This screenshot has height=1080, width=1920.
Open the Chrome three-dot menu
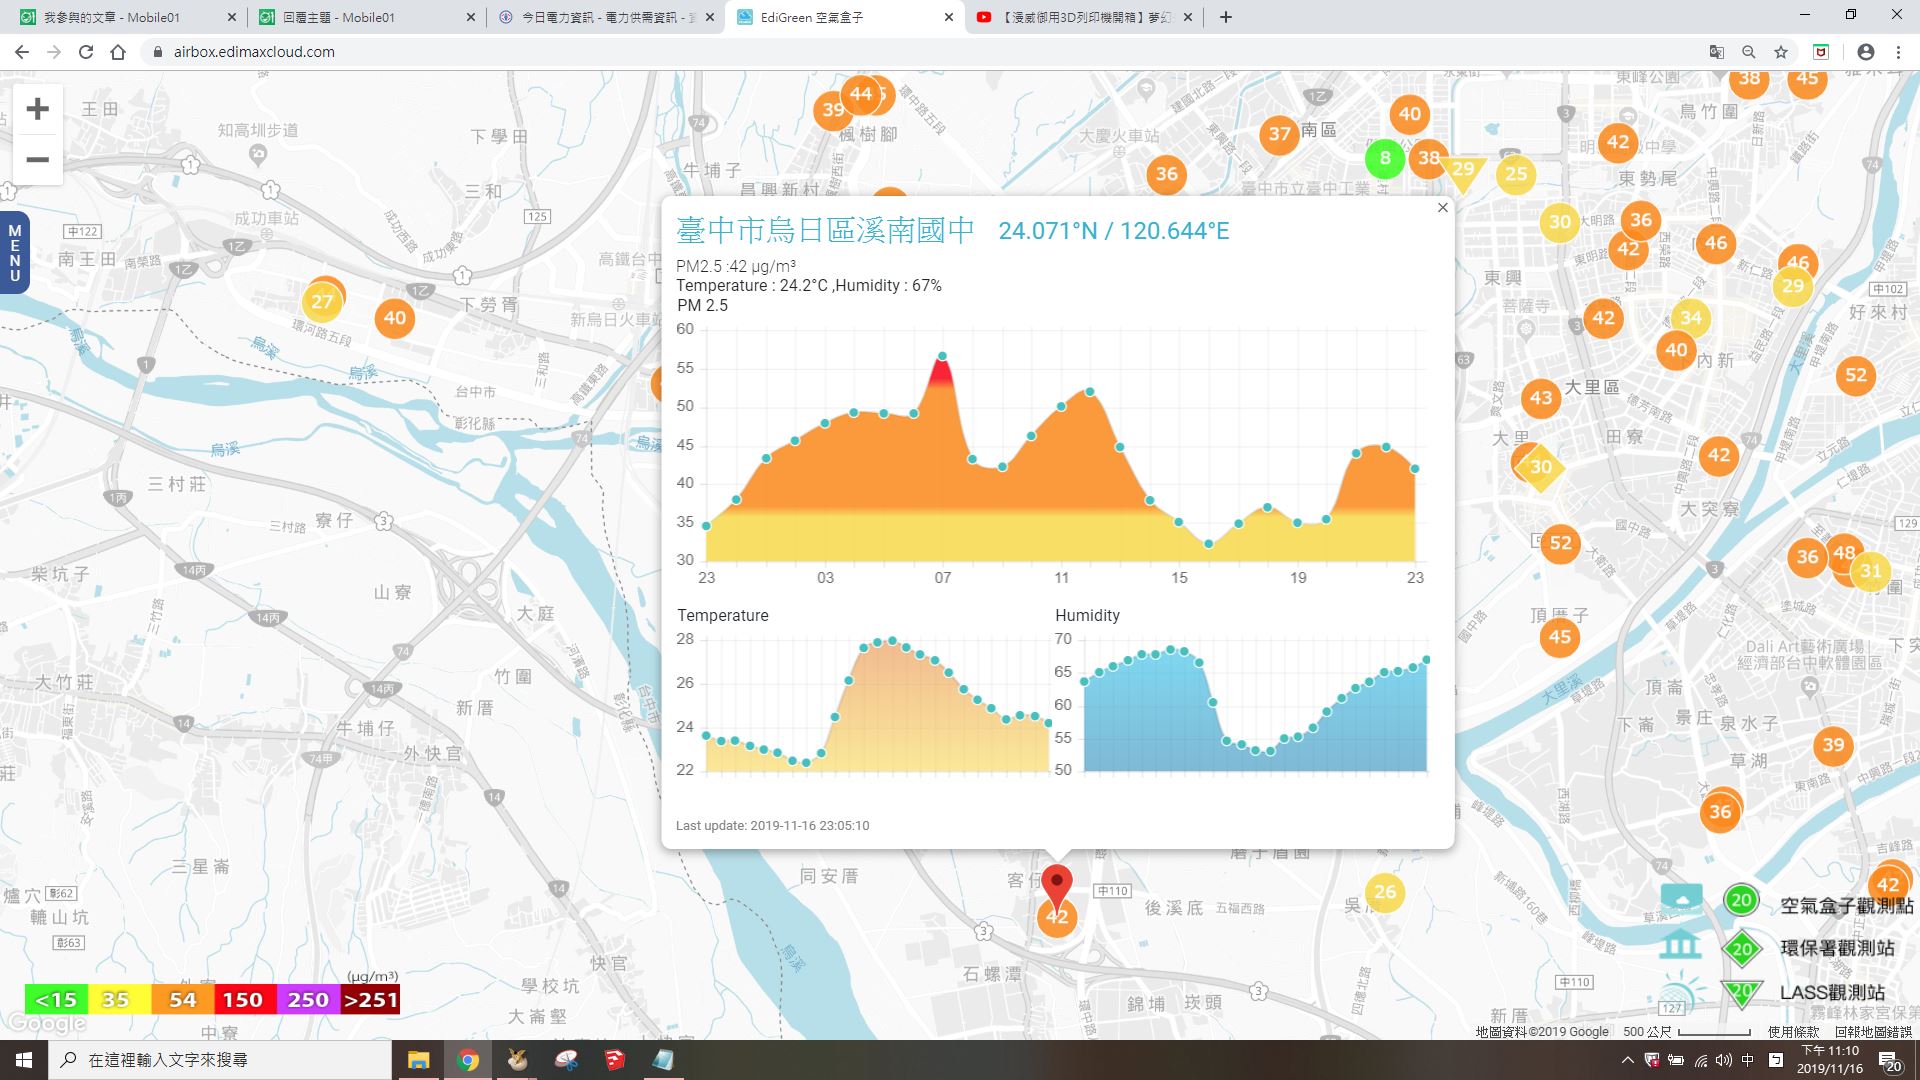click(1898, 52)
